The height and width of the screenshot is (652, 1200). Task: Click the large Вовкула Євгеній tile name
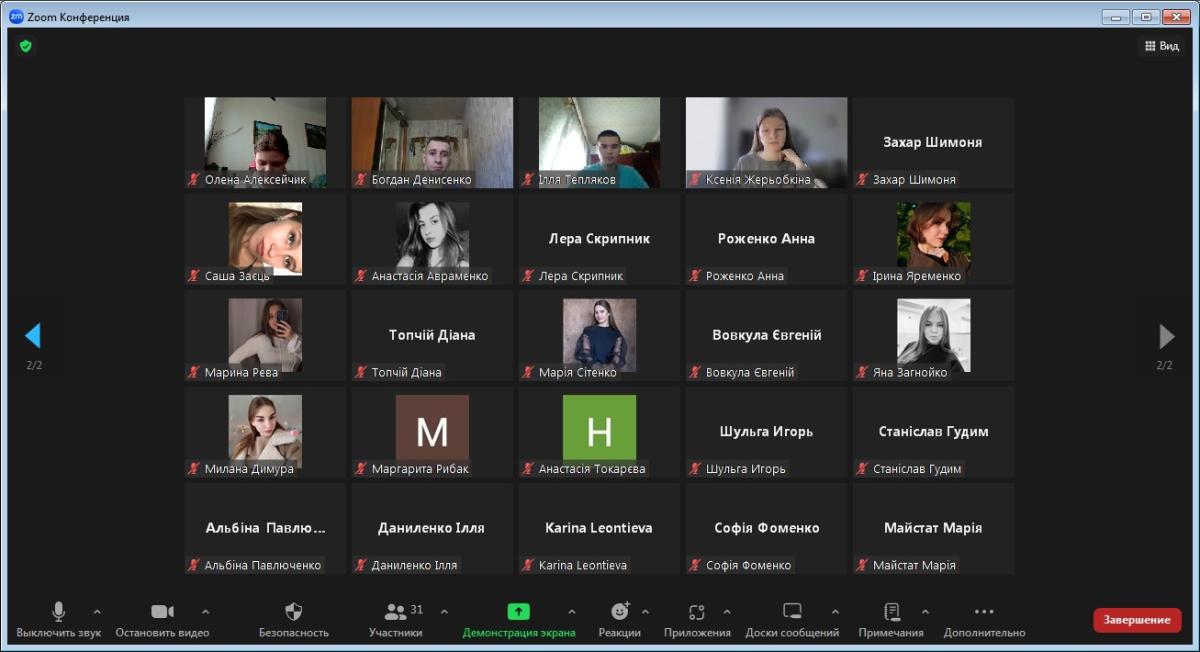point(766,335)
